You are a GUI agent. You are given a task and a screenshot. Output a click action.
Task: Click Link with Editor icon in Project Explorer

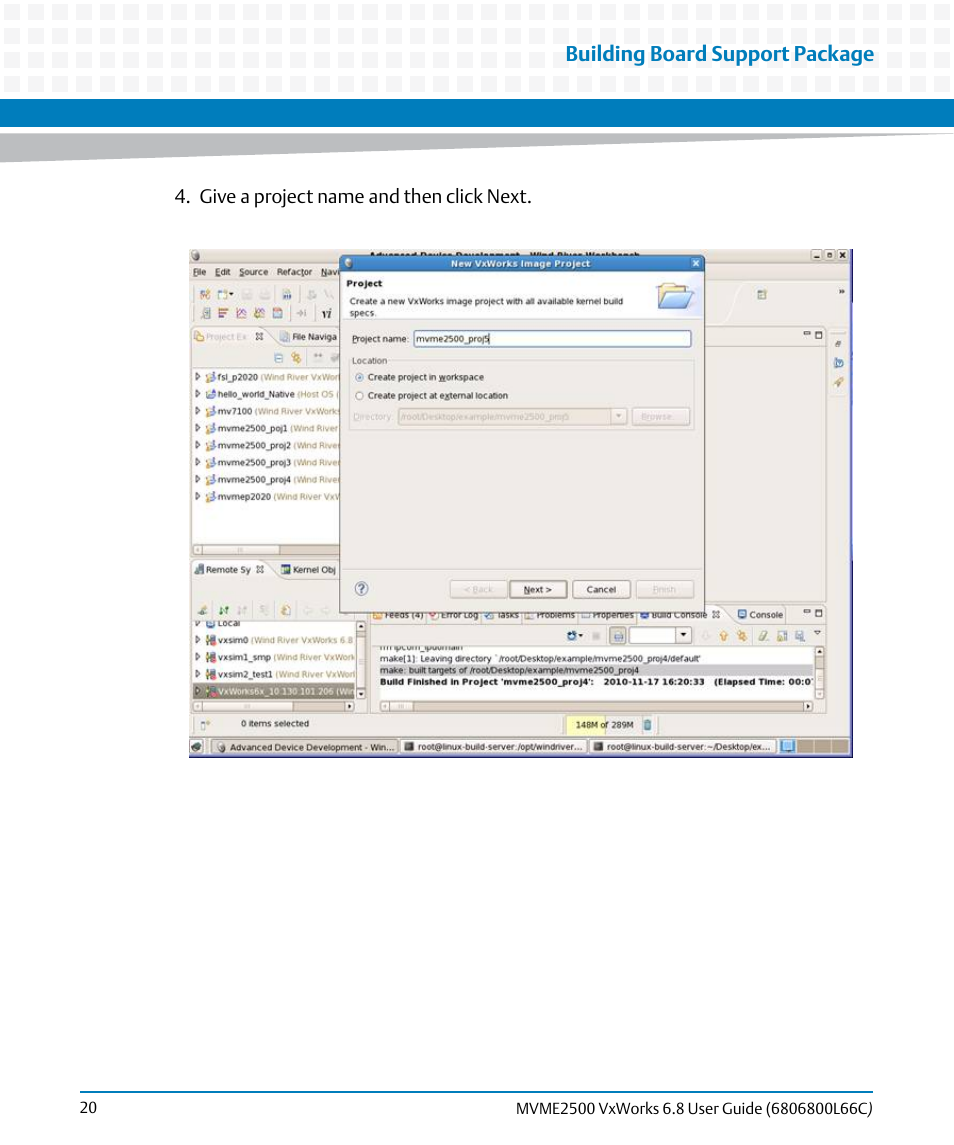click(296, 358)
